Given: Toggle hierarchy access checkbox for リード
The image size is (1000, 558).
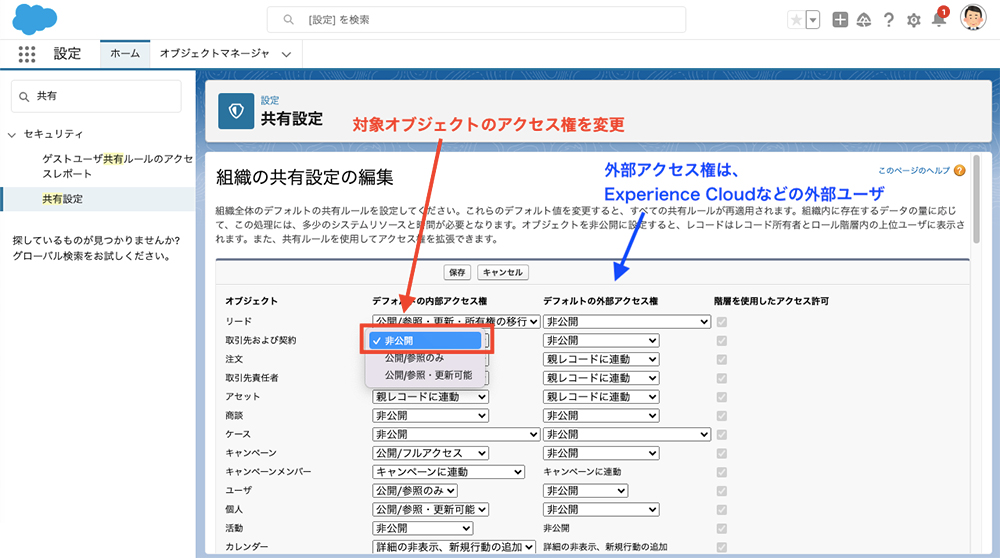Looking at the screenshot, I should tap(722, 322).
